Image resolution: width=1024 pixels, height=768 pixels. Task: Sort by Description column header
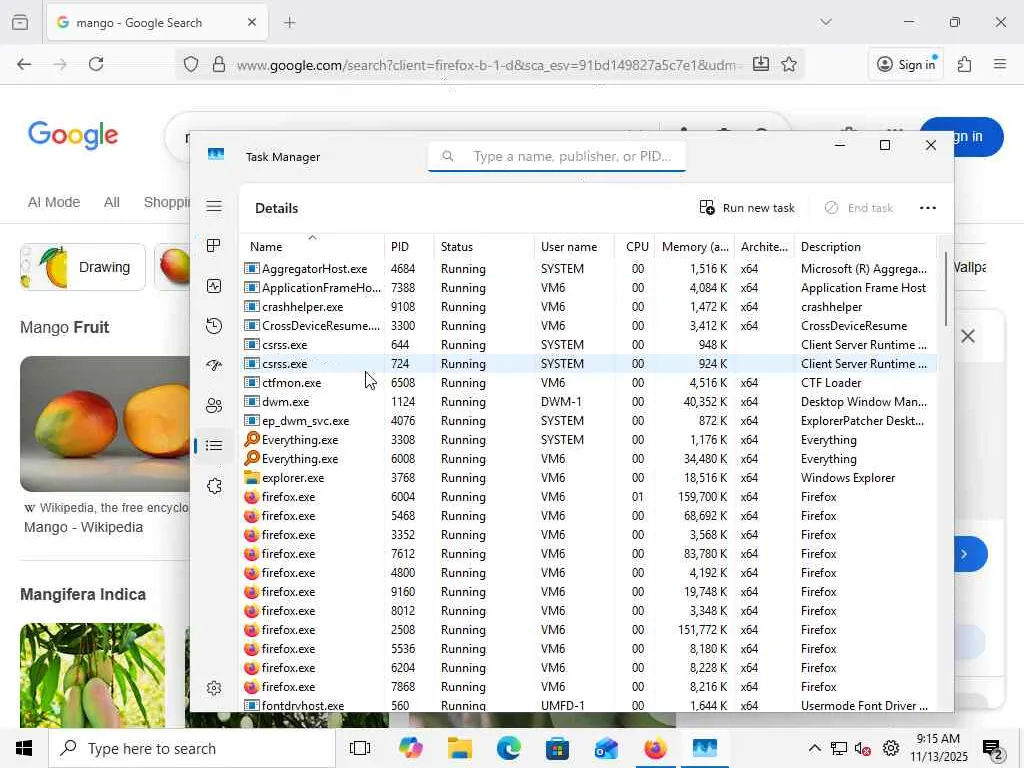pos(865,246)
